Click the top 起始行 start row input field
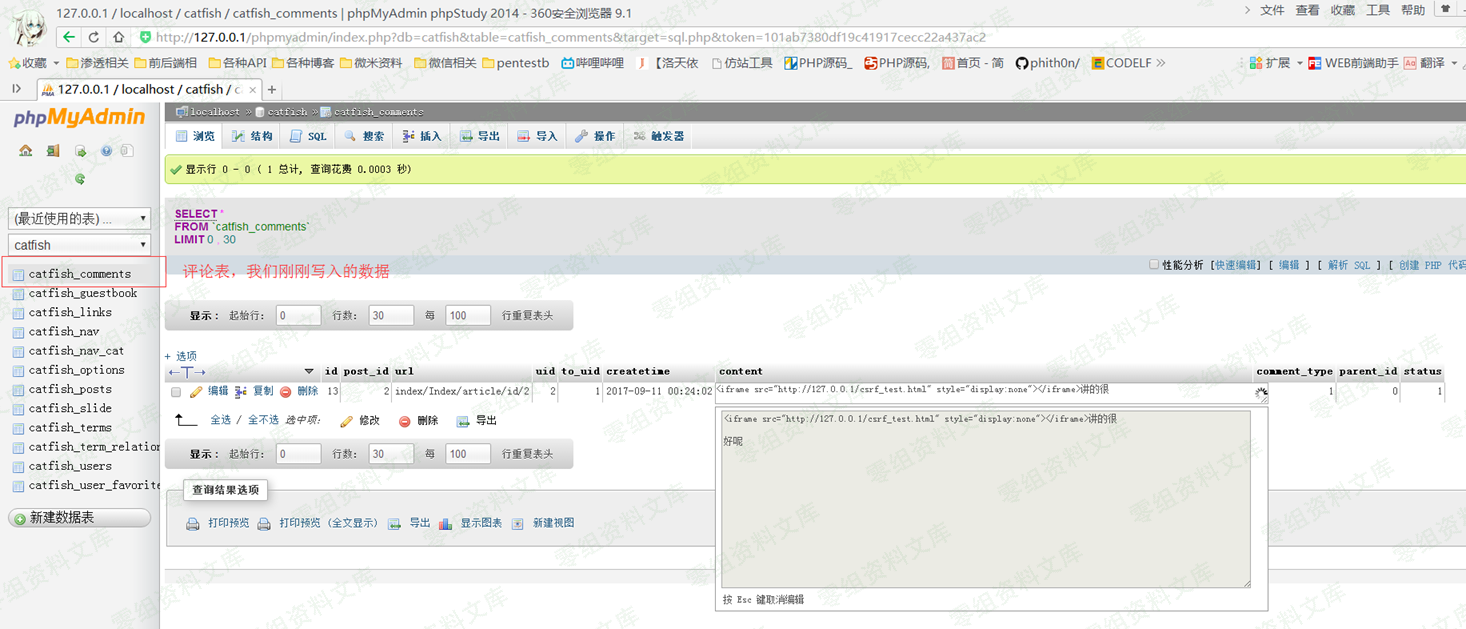Image resolution: width=1466 pixels, height=629 pixels. [298, 315]
